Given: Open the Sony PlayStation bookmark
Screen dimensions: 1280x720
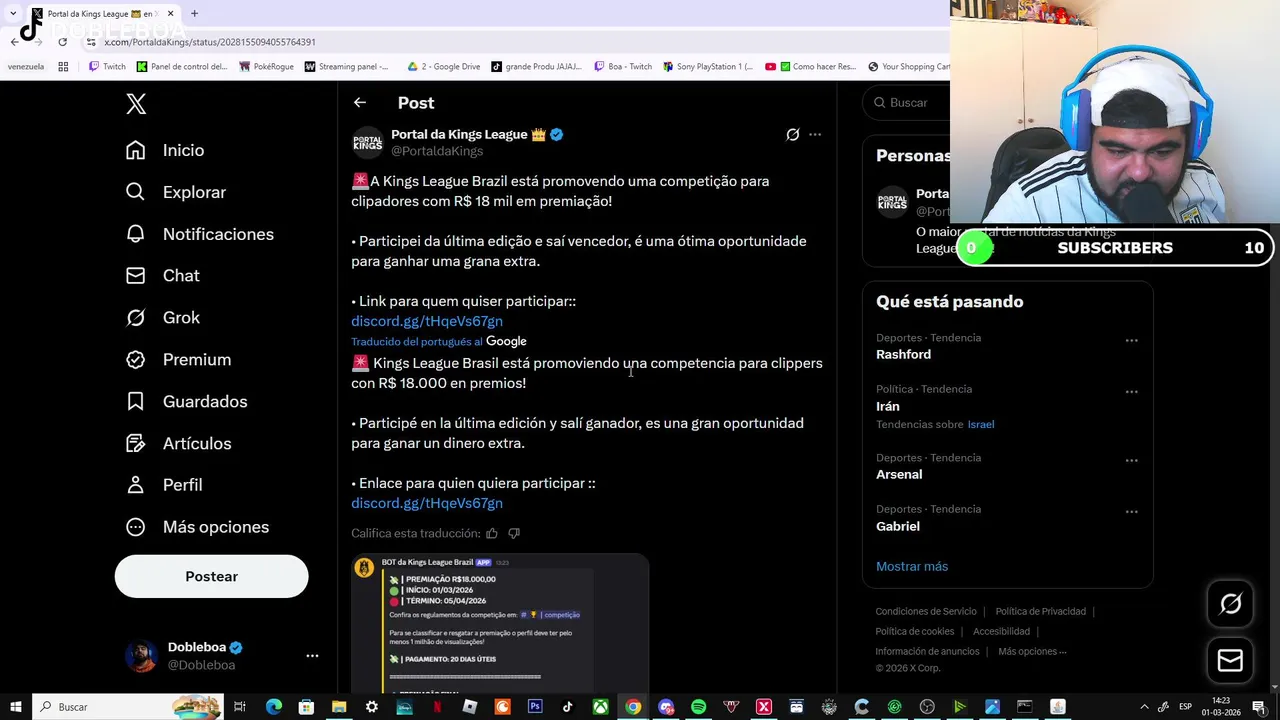Looking at the screenshot, I should point(707,67).
